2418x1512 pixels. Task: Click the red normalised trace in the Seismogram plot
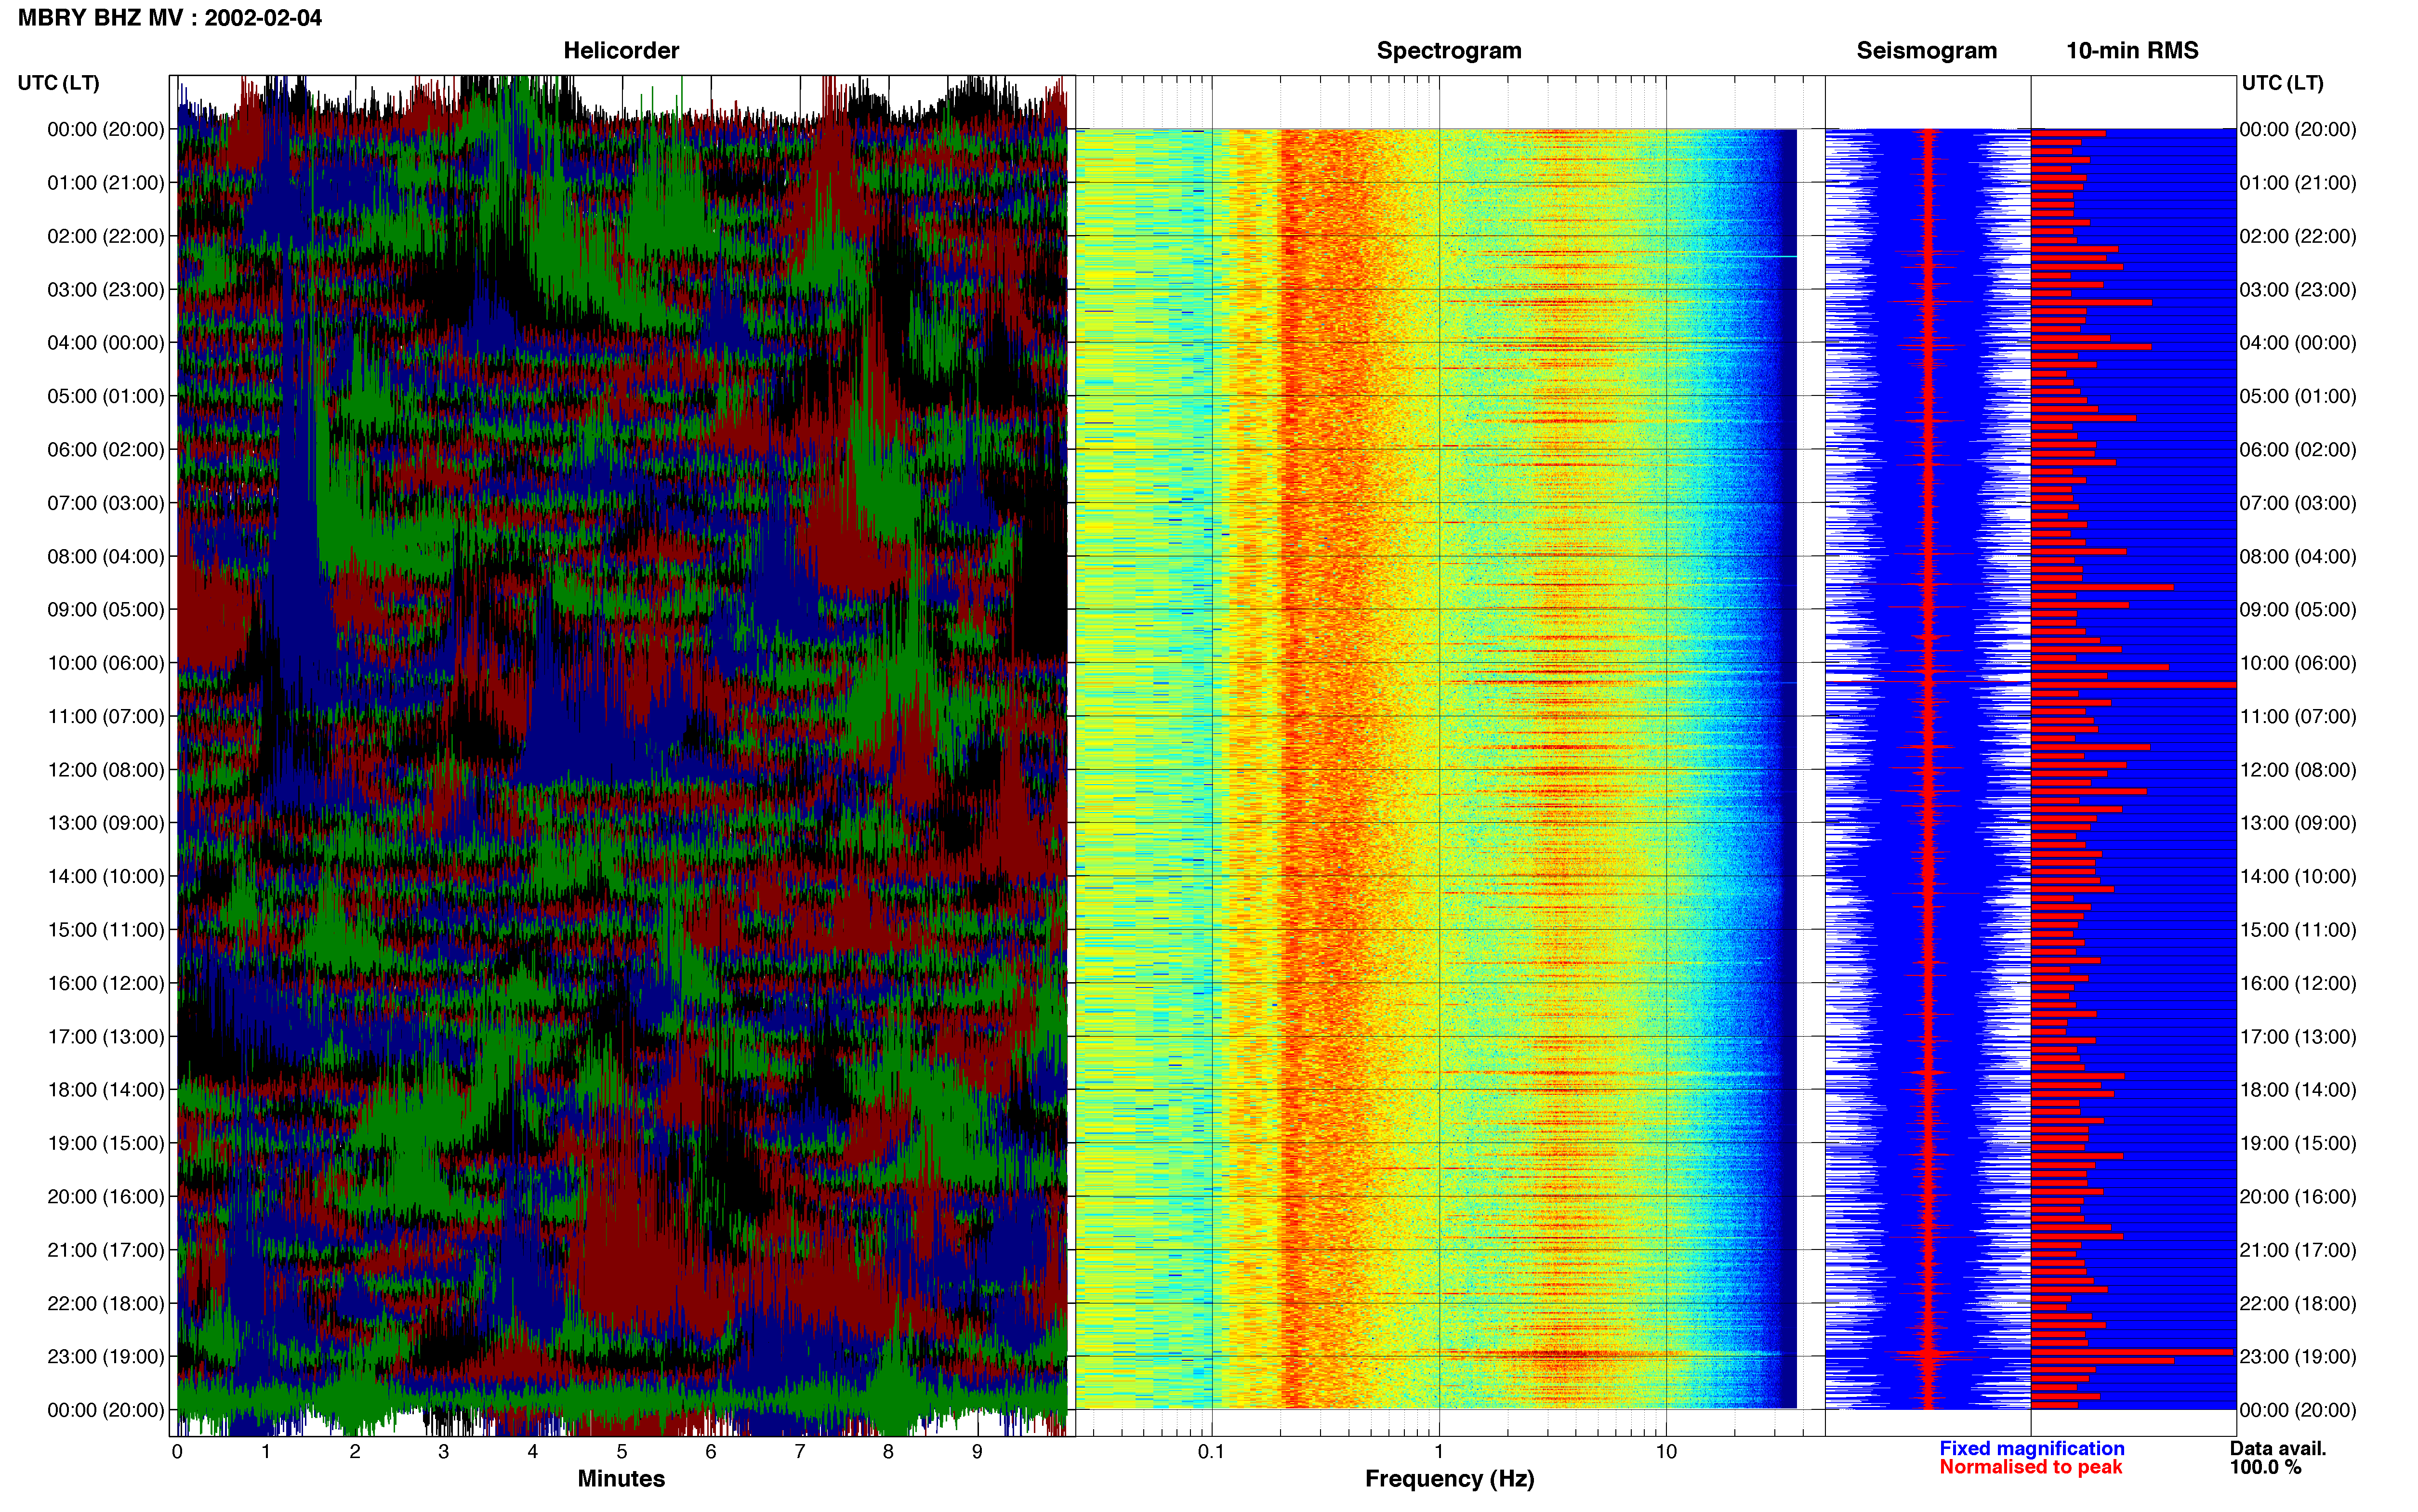click(x=1929, y=768)
